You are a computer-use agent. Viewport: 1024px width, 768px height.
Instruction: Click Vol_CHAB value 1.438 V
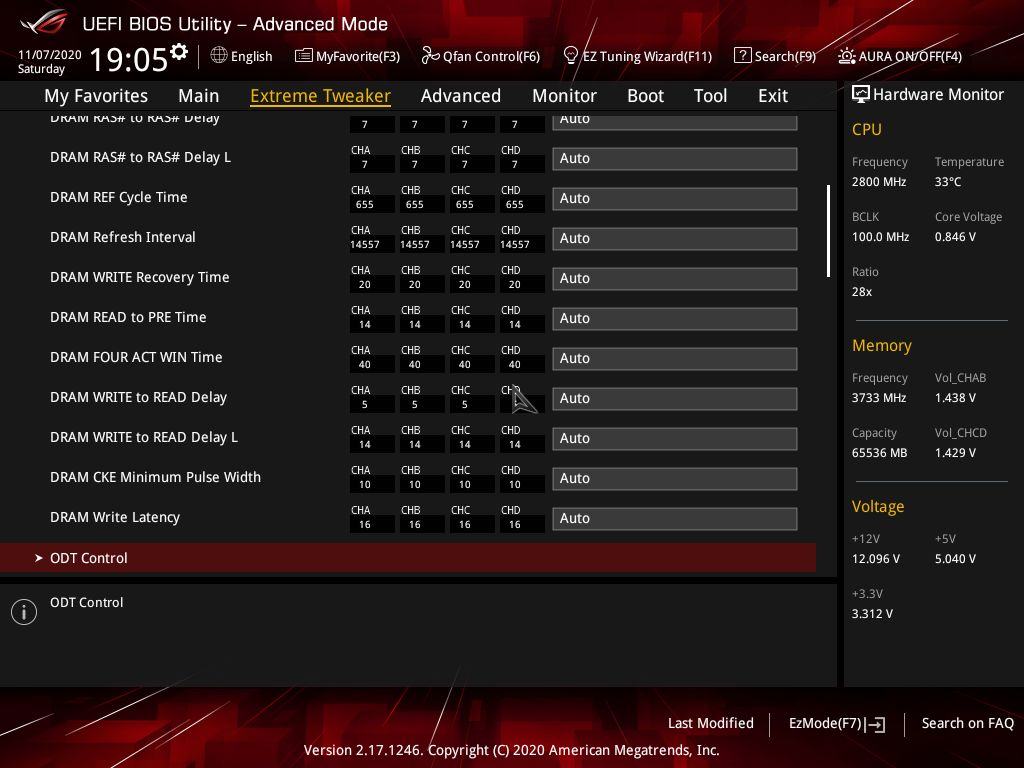pos(955,397)
